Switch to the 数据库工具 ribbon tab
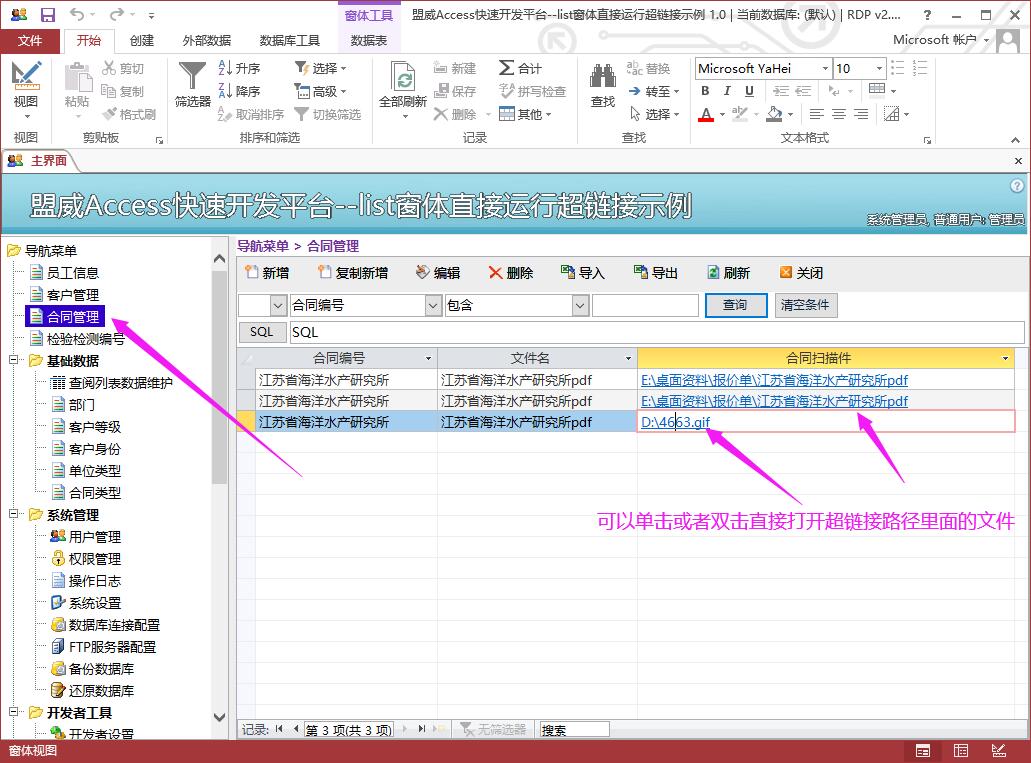Image resolution: width=1031 pixels, height=763 pixels. [x=289, y=41]
